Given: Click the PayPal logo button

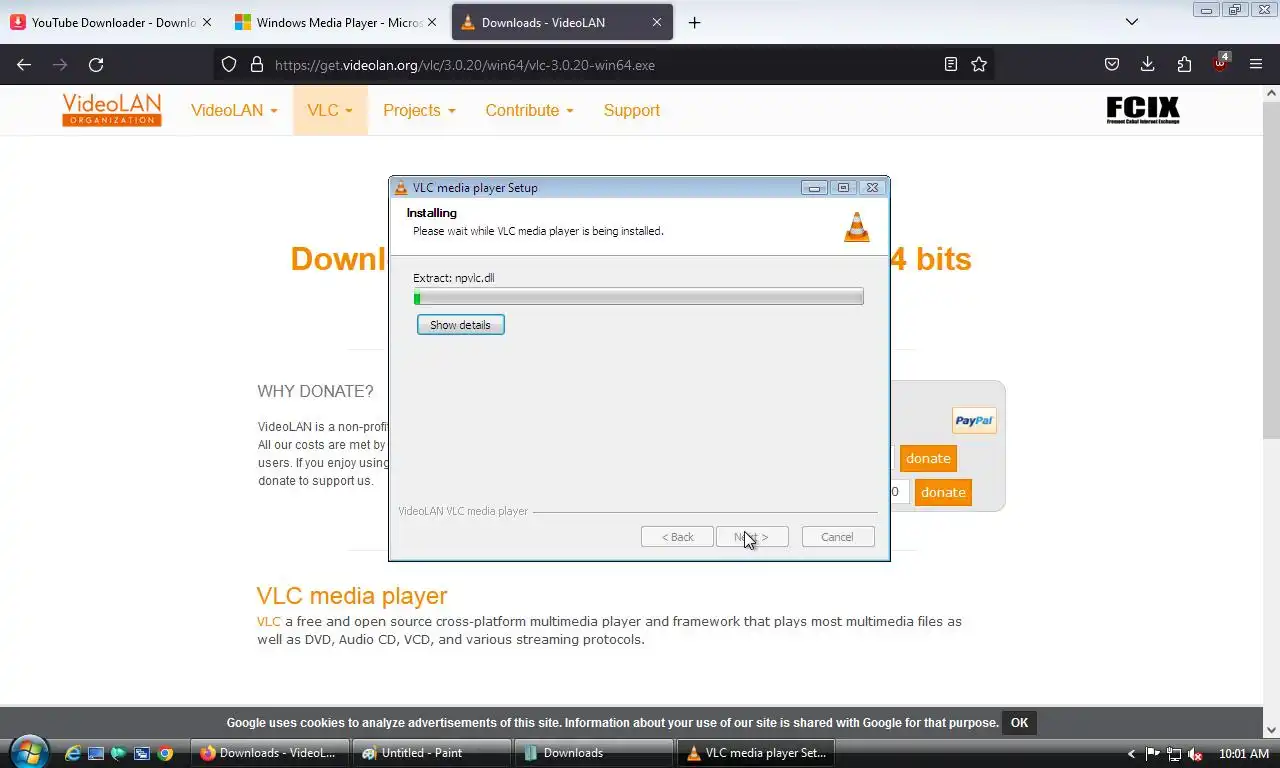Looking at the screenshot, I should [x=974, y=420].
